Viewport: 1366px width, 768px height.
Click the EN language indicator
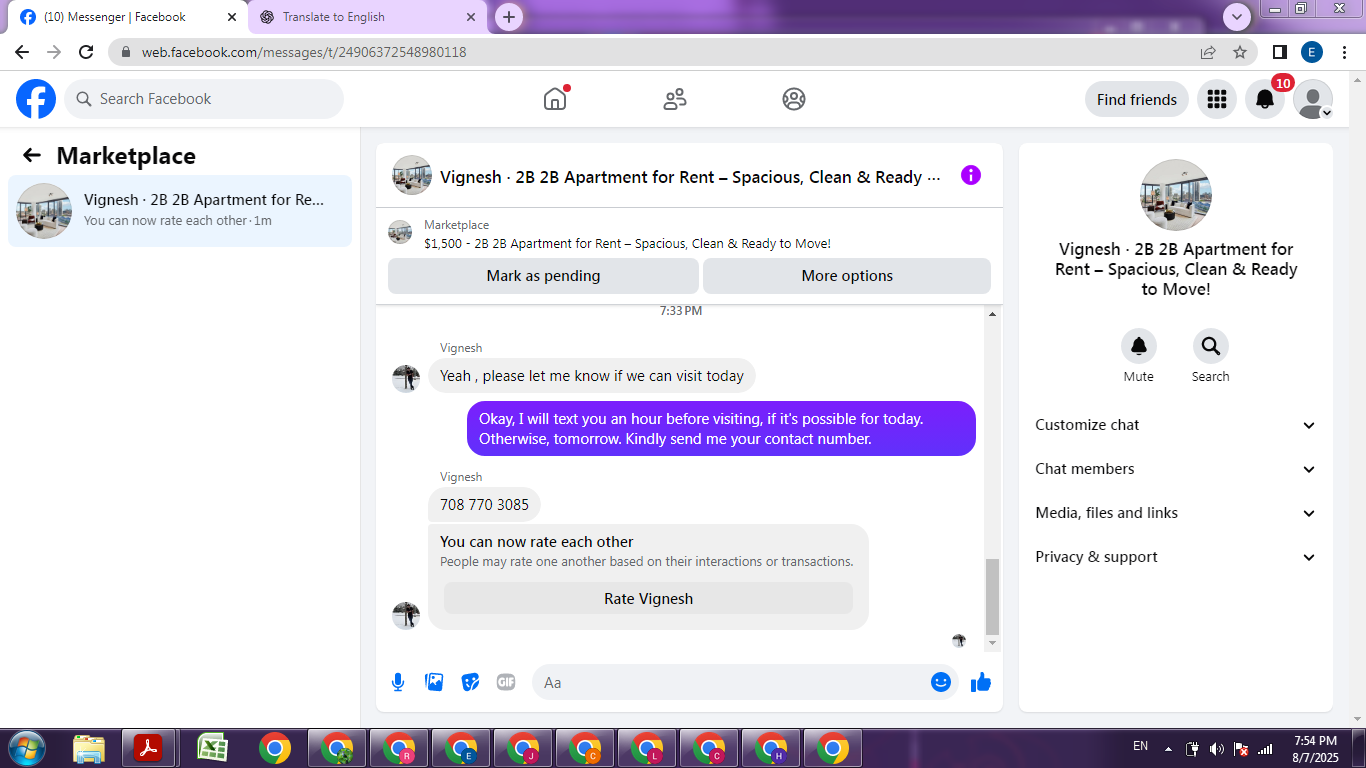(x=1140, y=746)
